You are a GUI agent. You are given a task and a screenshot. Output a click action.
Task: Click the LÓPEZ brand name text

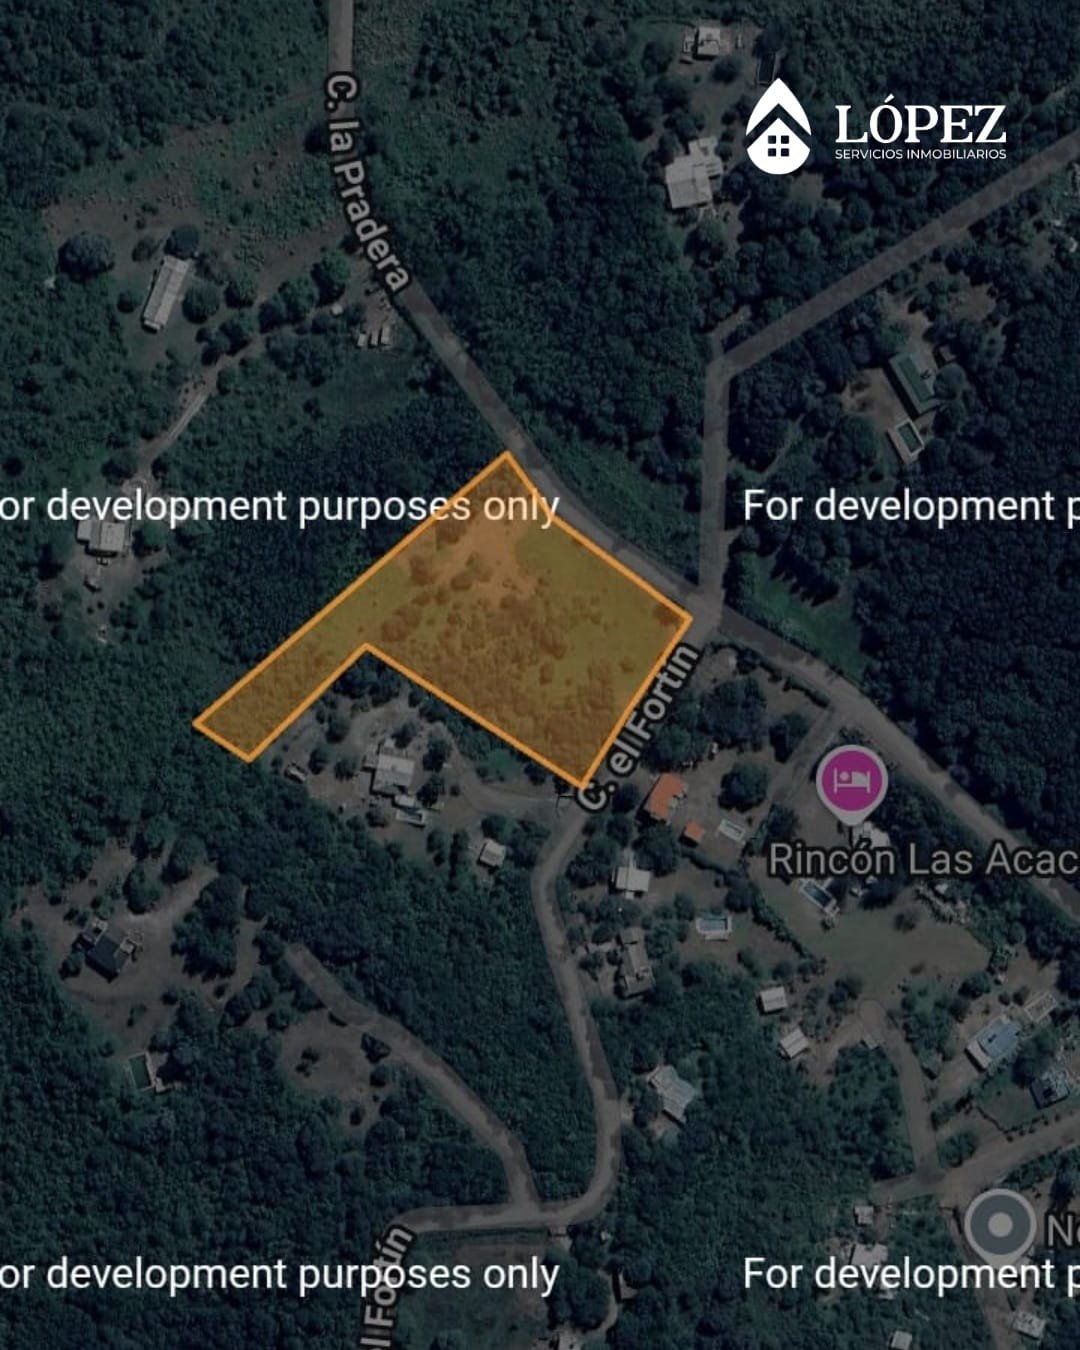[920, 124]
